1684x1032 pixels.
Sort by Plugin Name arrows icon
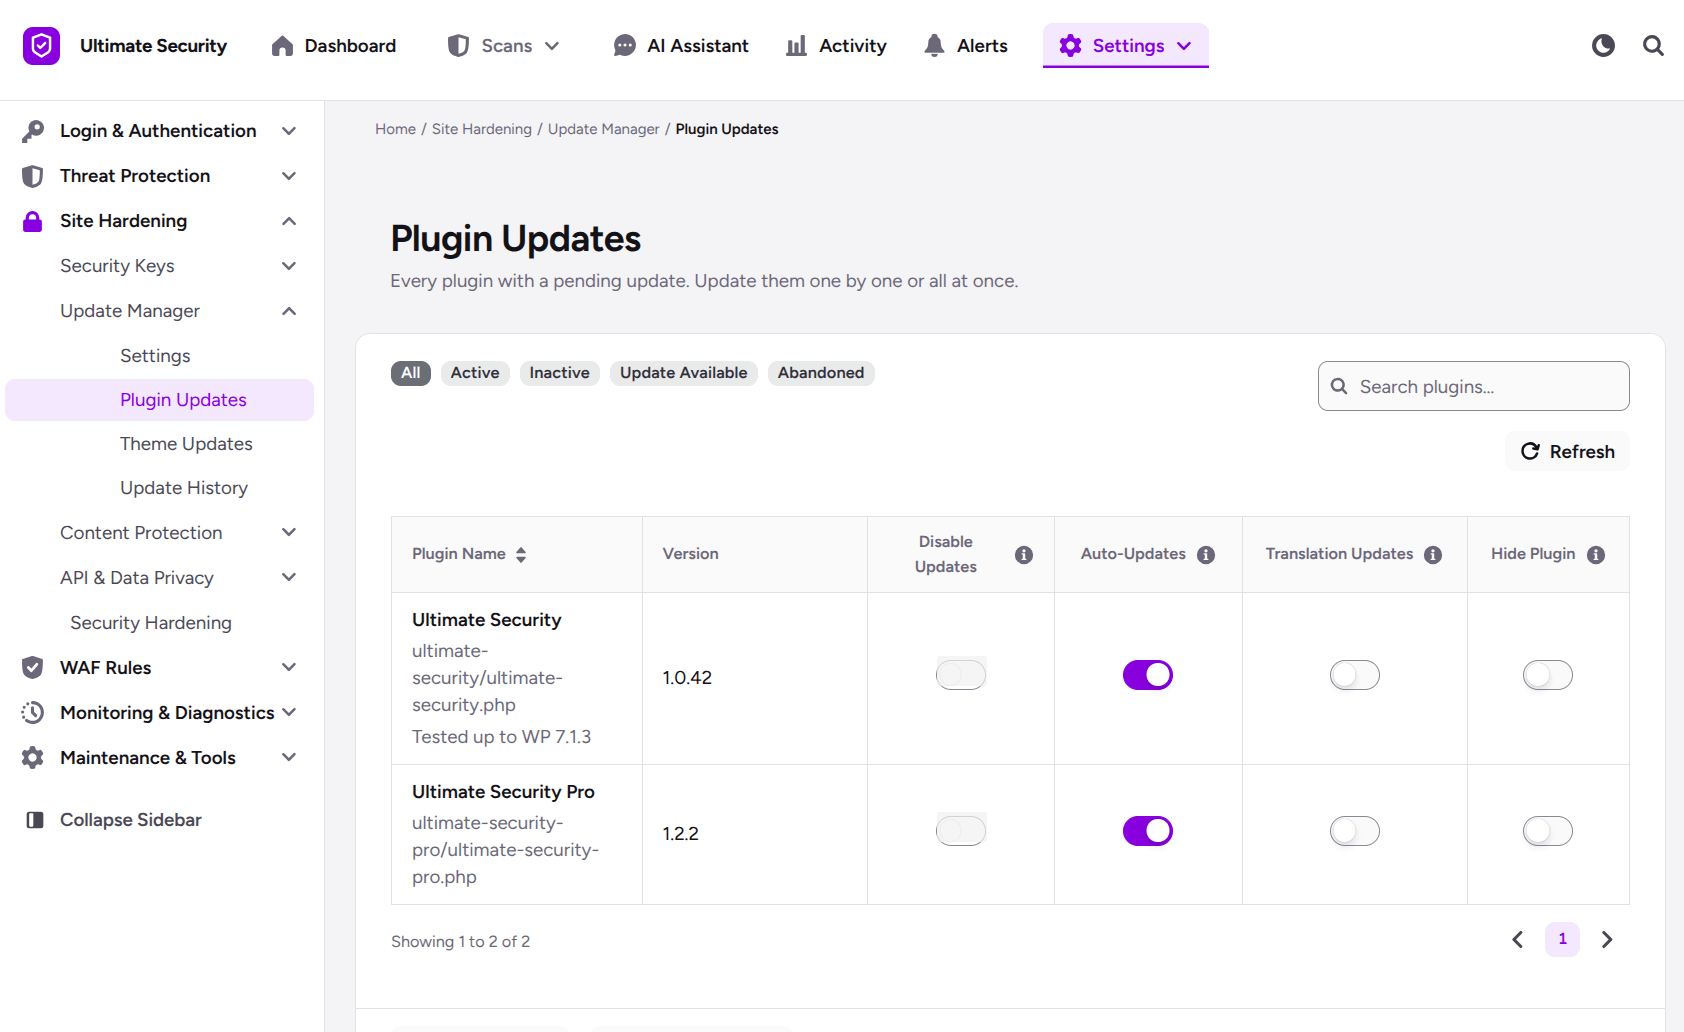click(521, 555)
